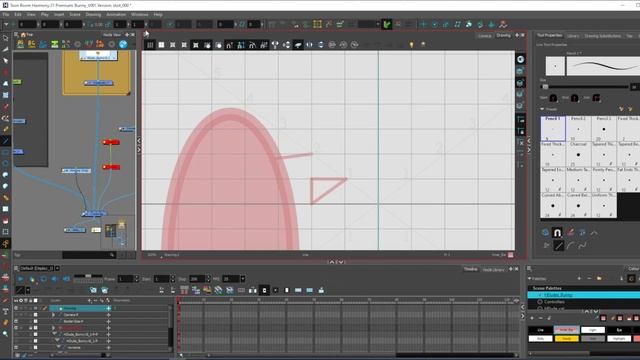
Task: Click the light bulb Light Table icon
Action: [x=411, y=44]
